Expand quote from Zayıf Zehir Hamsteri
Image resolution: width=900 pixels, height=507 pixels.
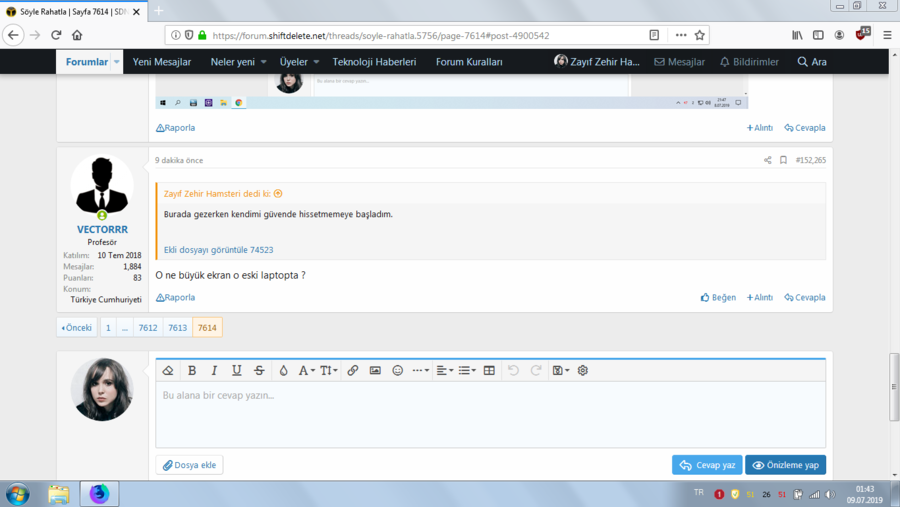278,193
